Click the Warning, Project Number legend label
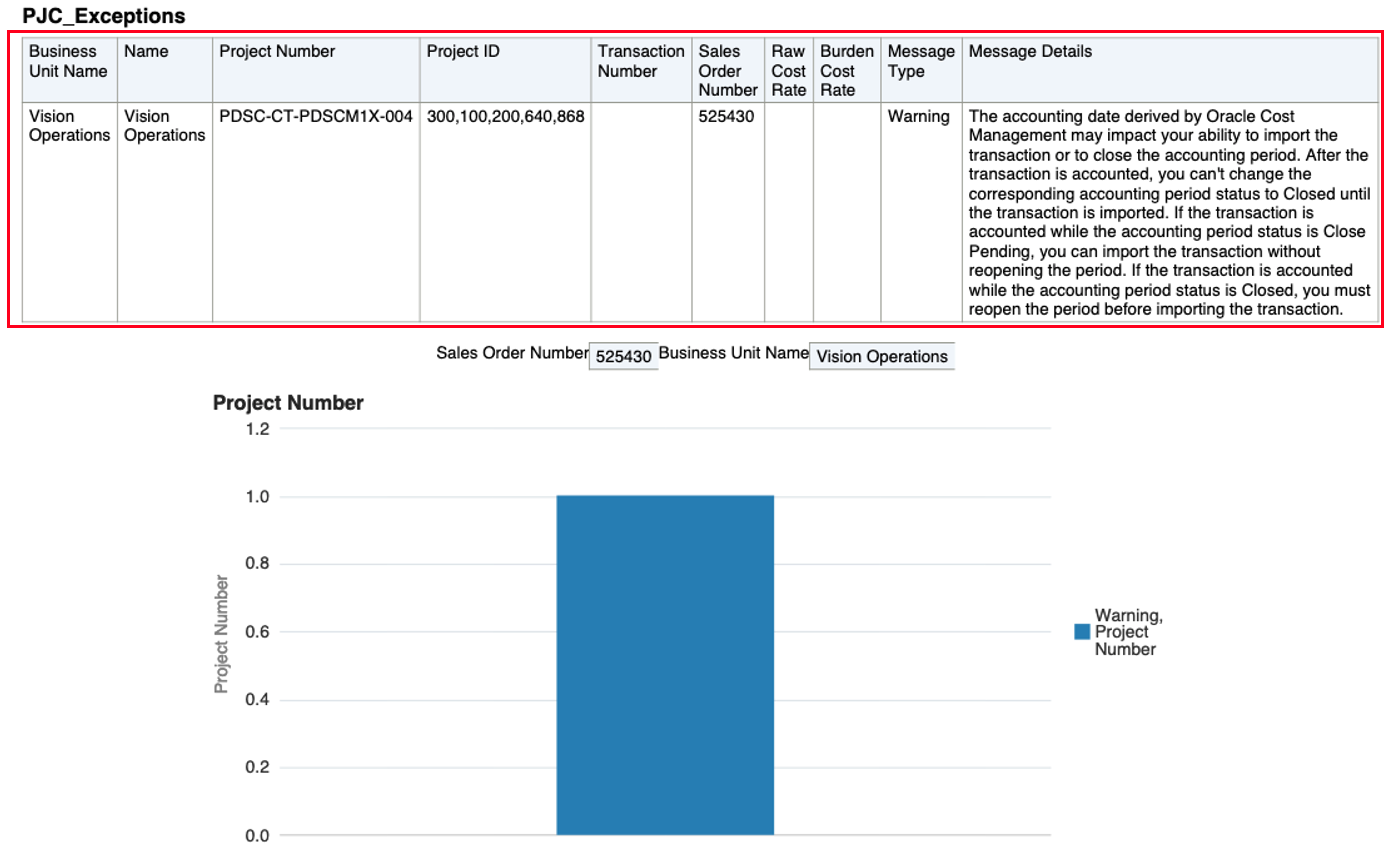The image size is (1393, 847). [x=1129, y=632]
